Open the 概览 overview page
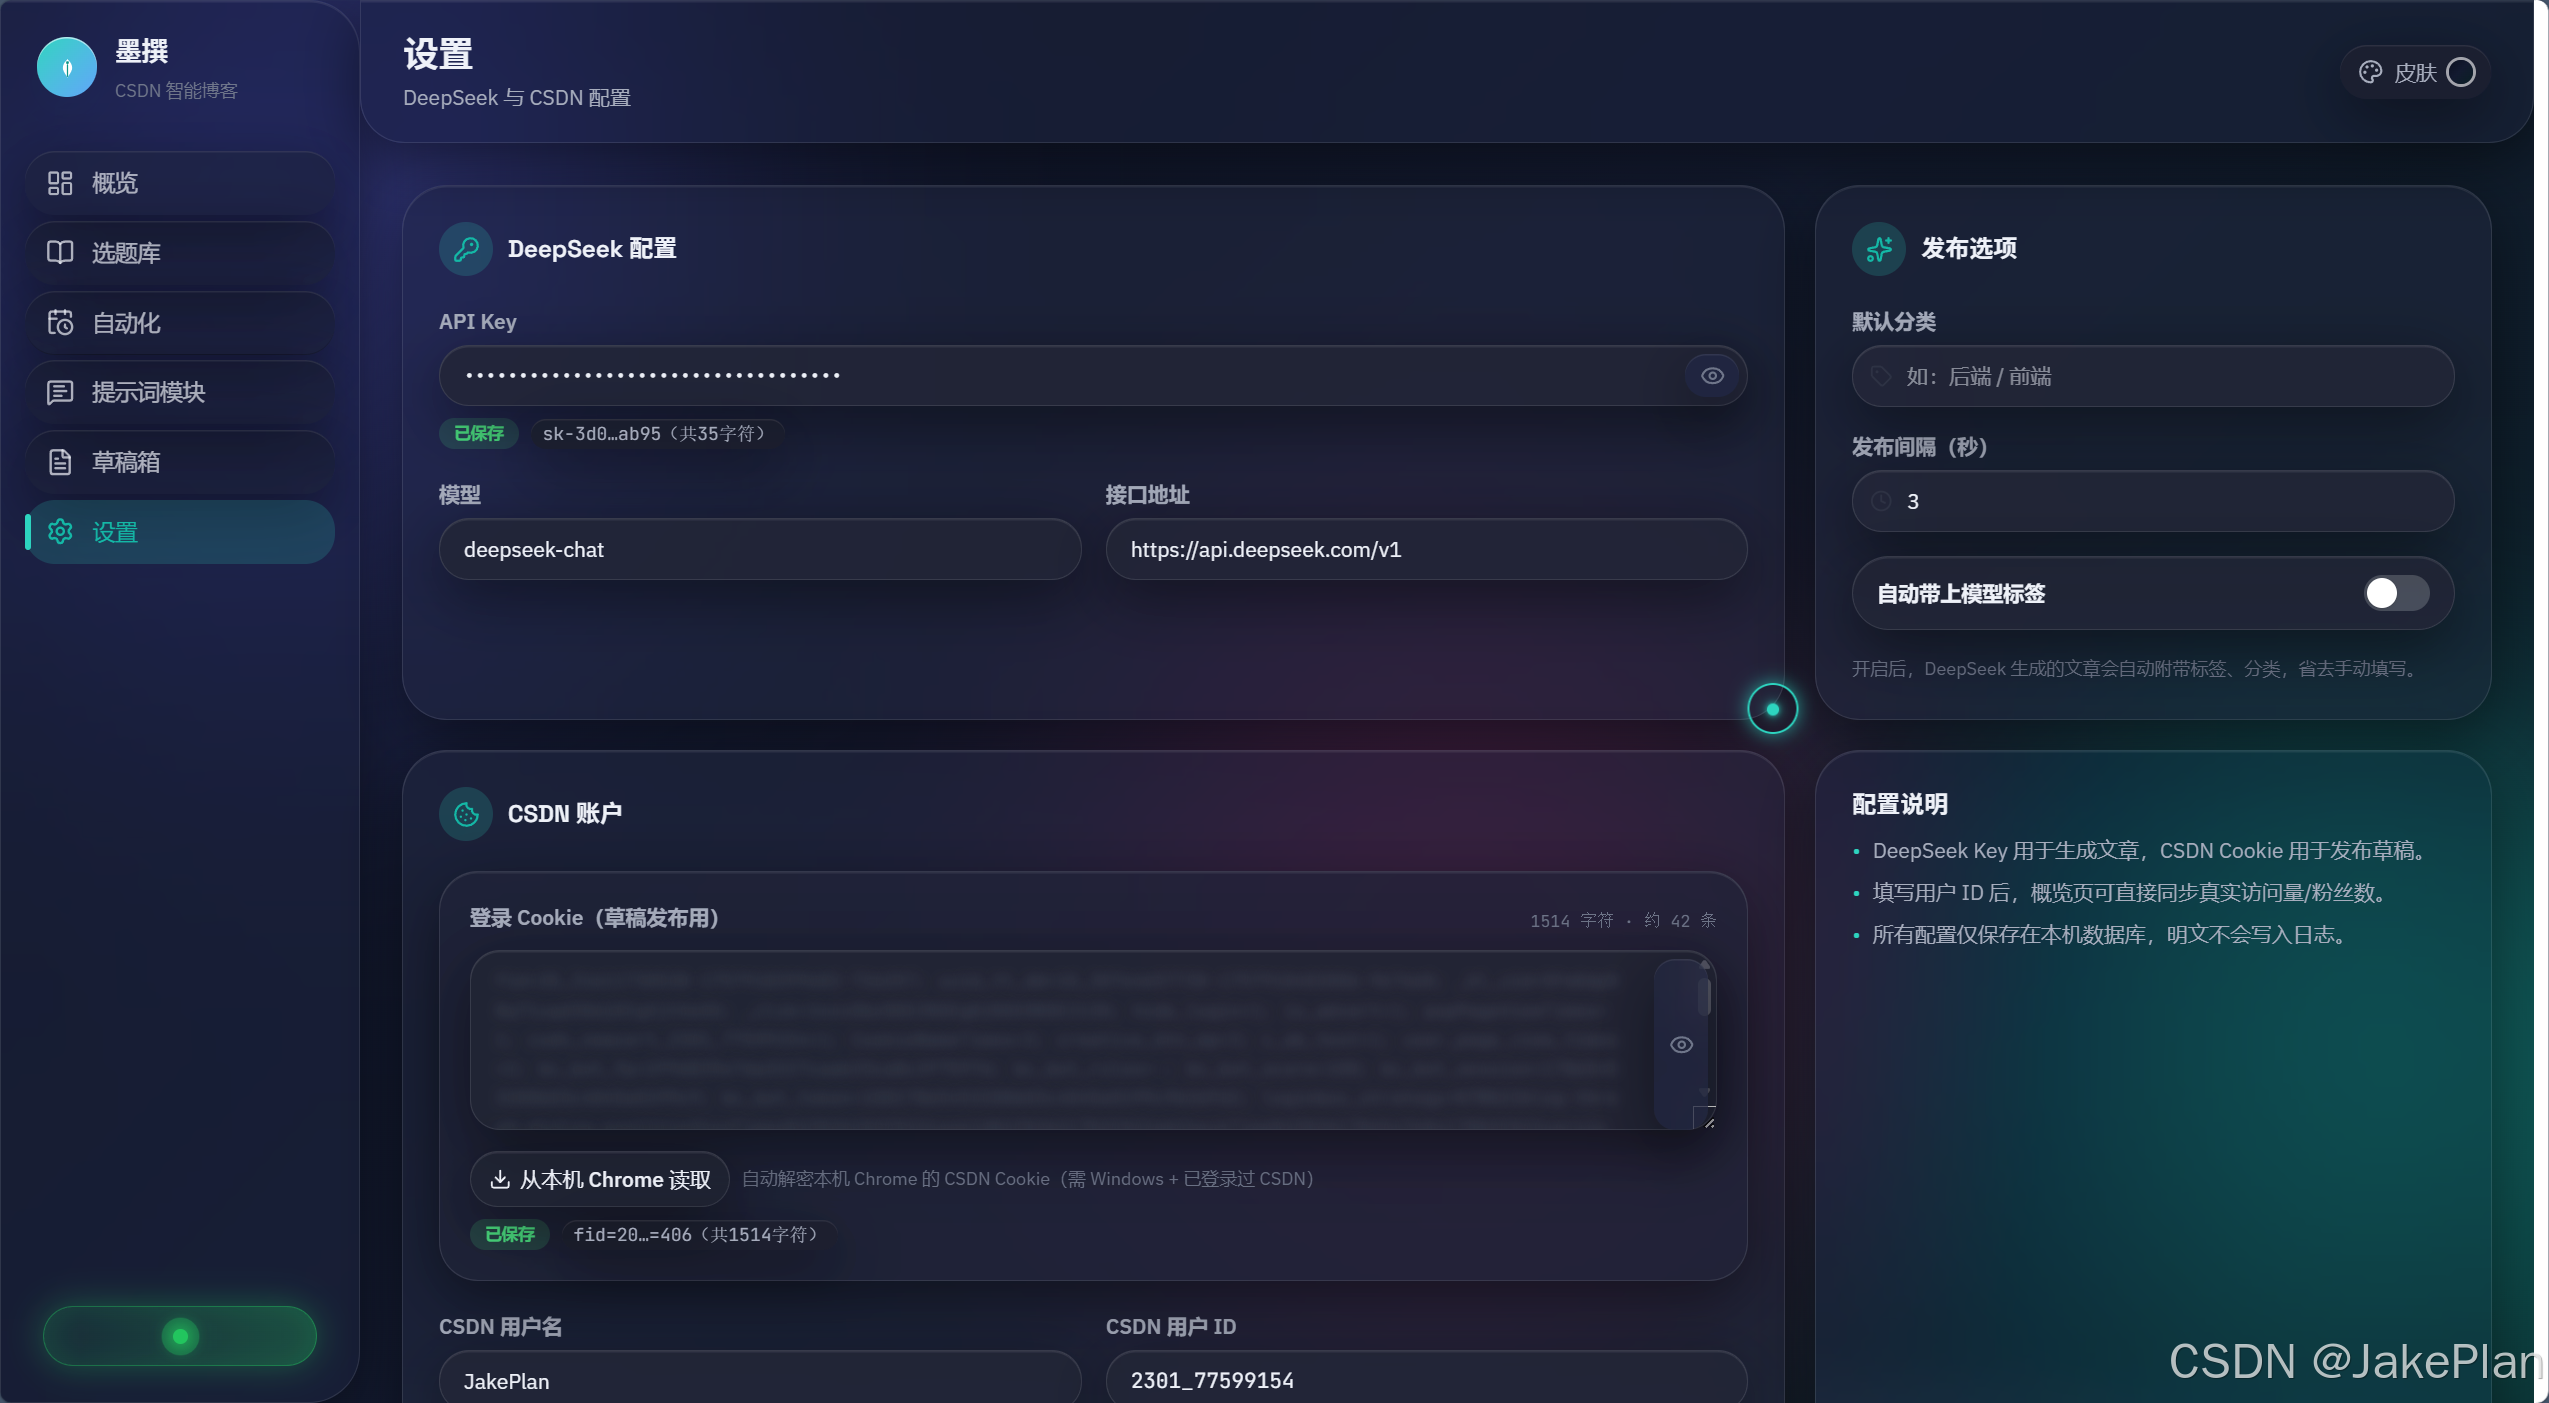2549x1403 pixels. click(x=180, y=183)
